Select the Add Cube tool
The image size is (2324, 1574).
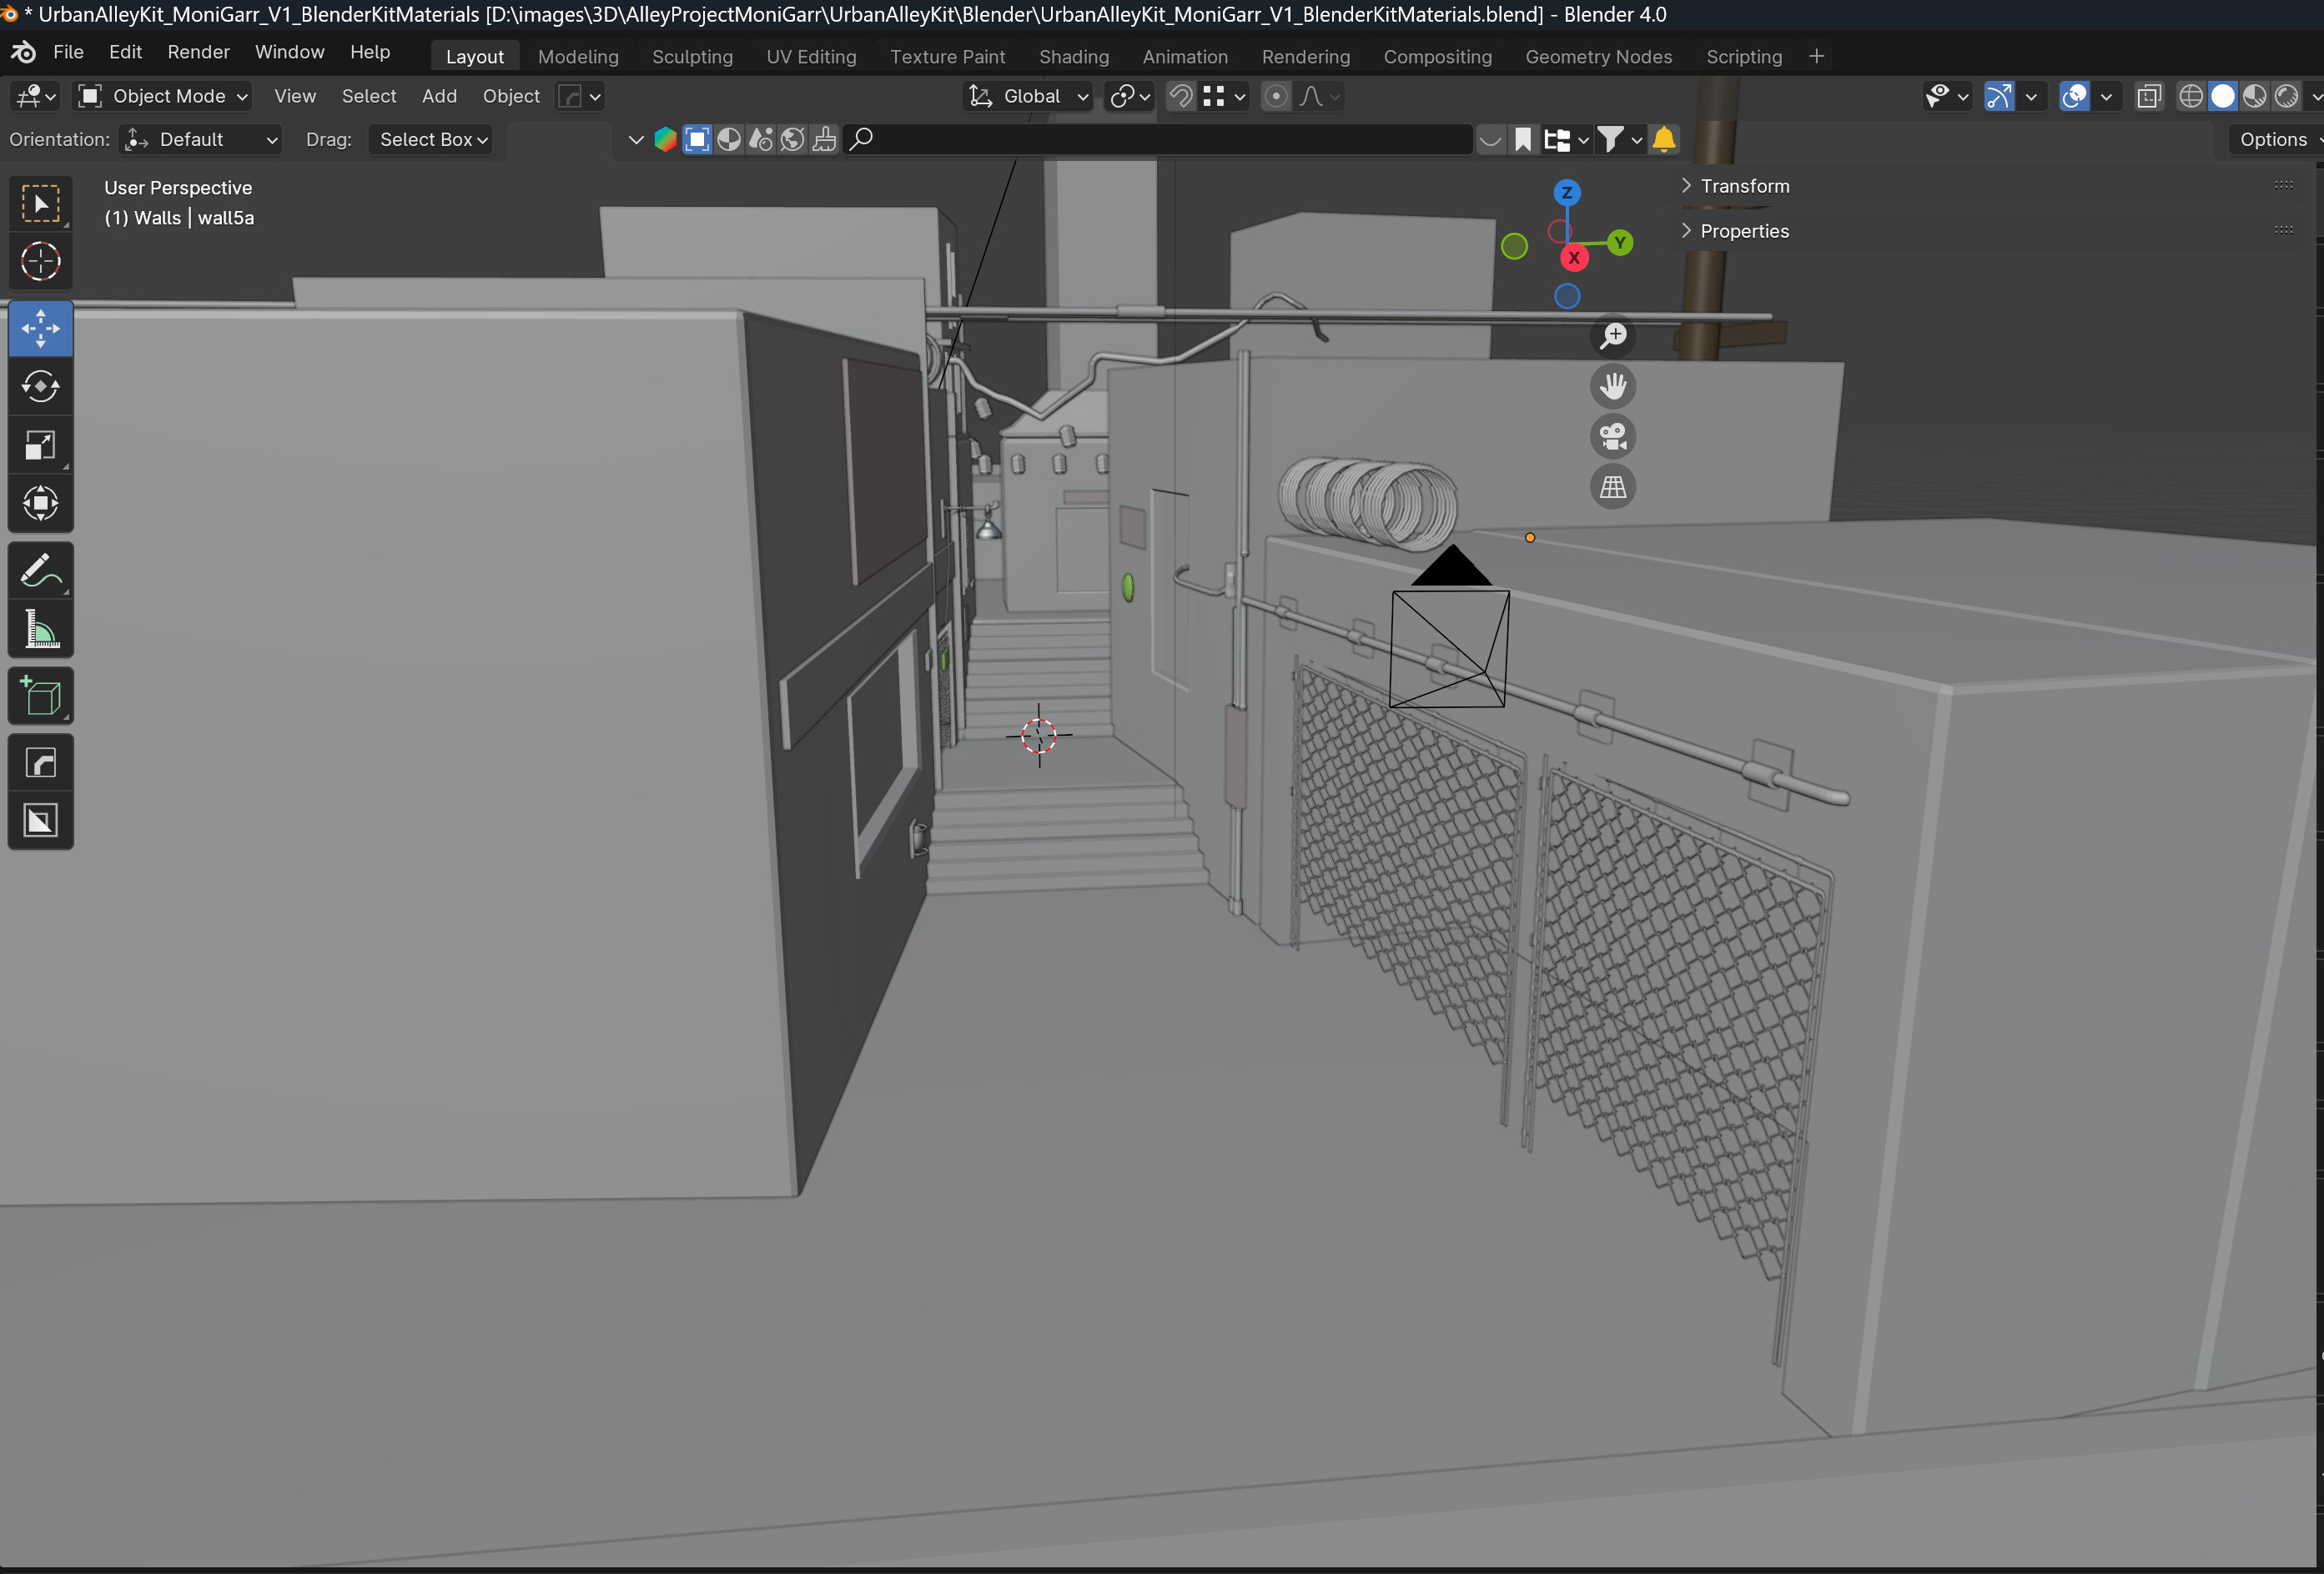click(x=41, y=696)
